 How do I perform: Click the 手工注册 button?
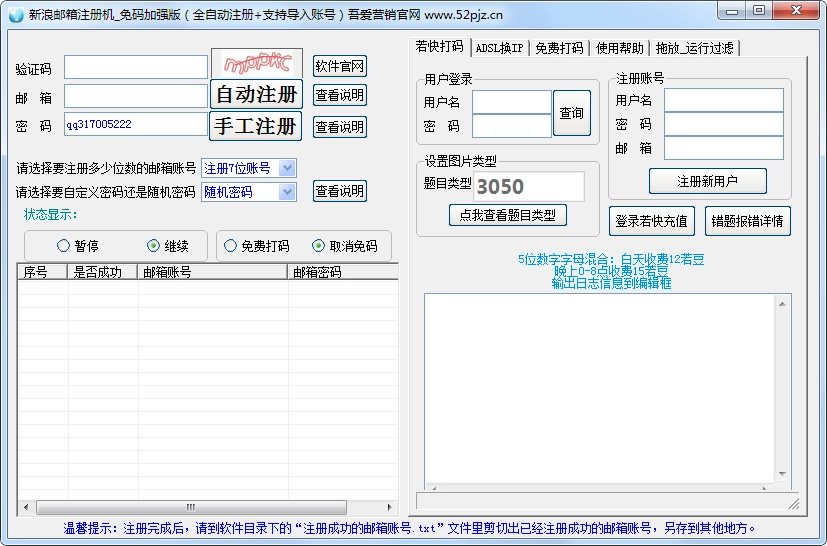pyautogui.click(x=255, y=126)
